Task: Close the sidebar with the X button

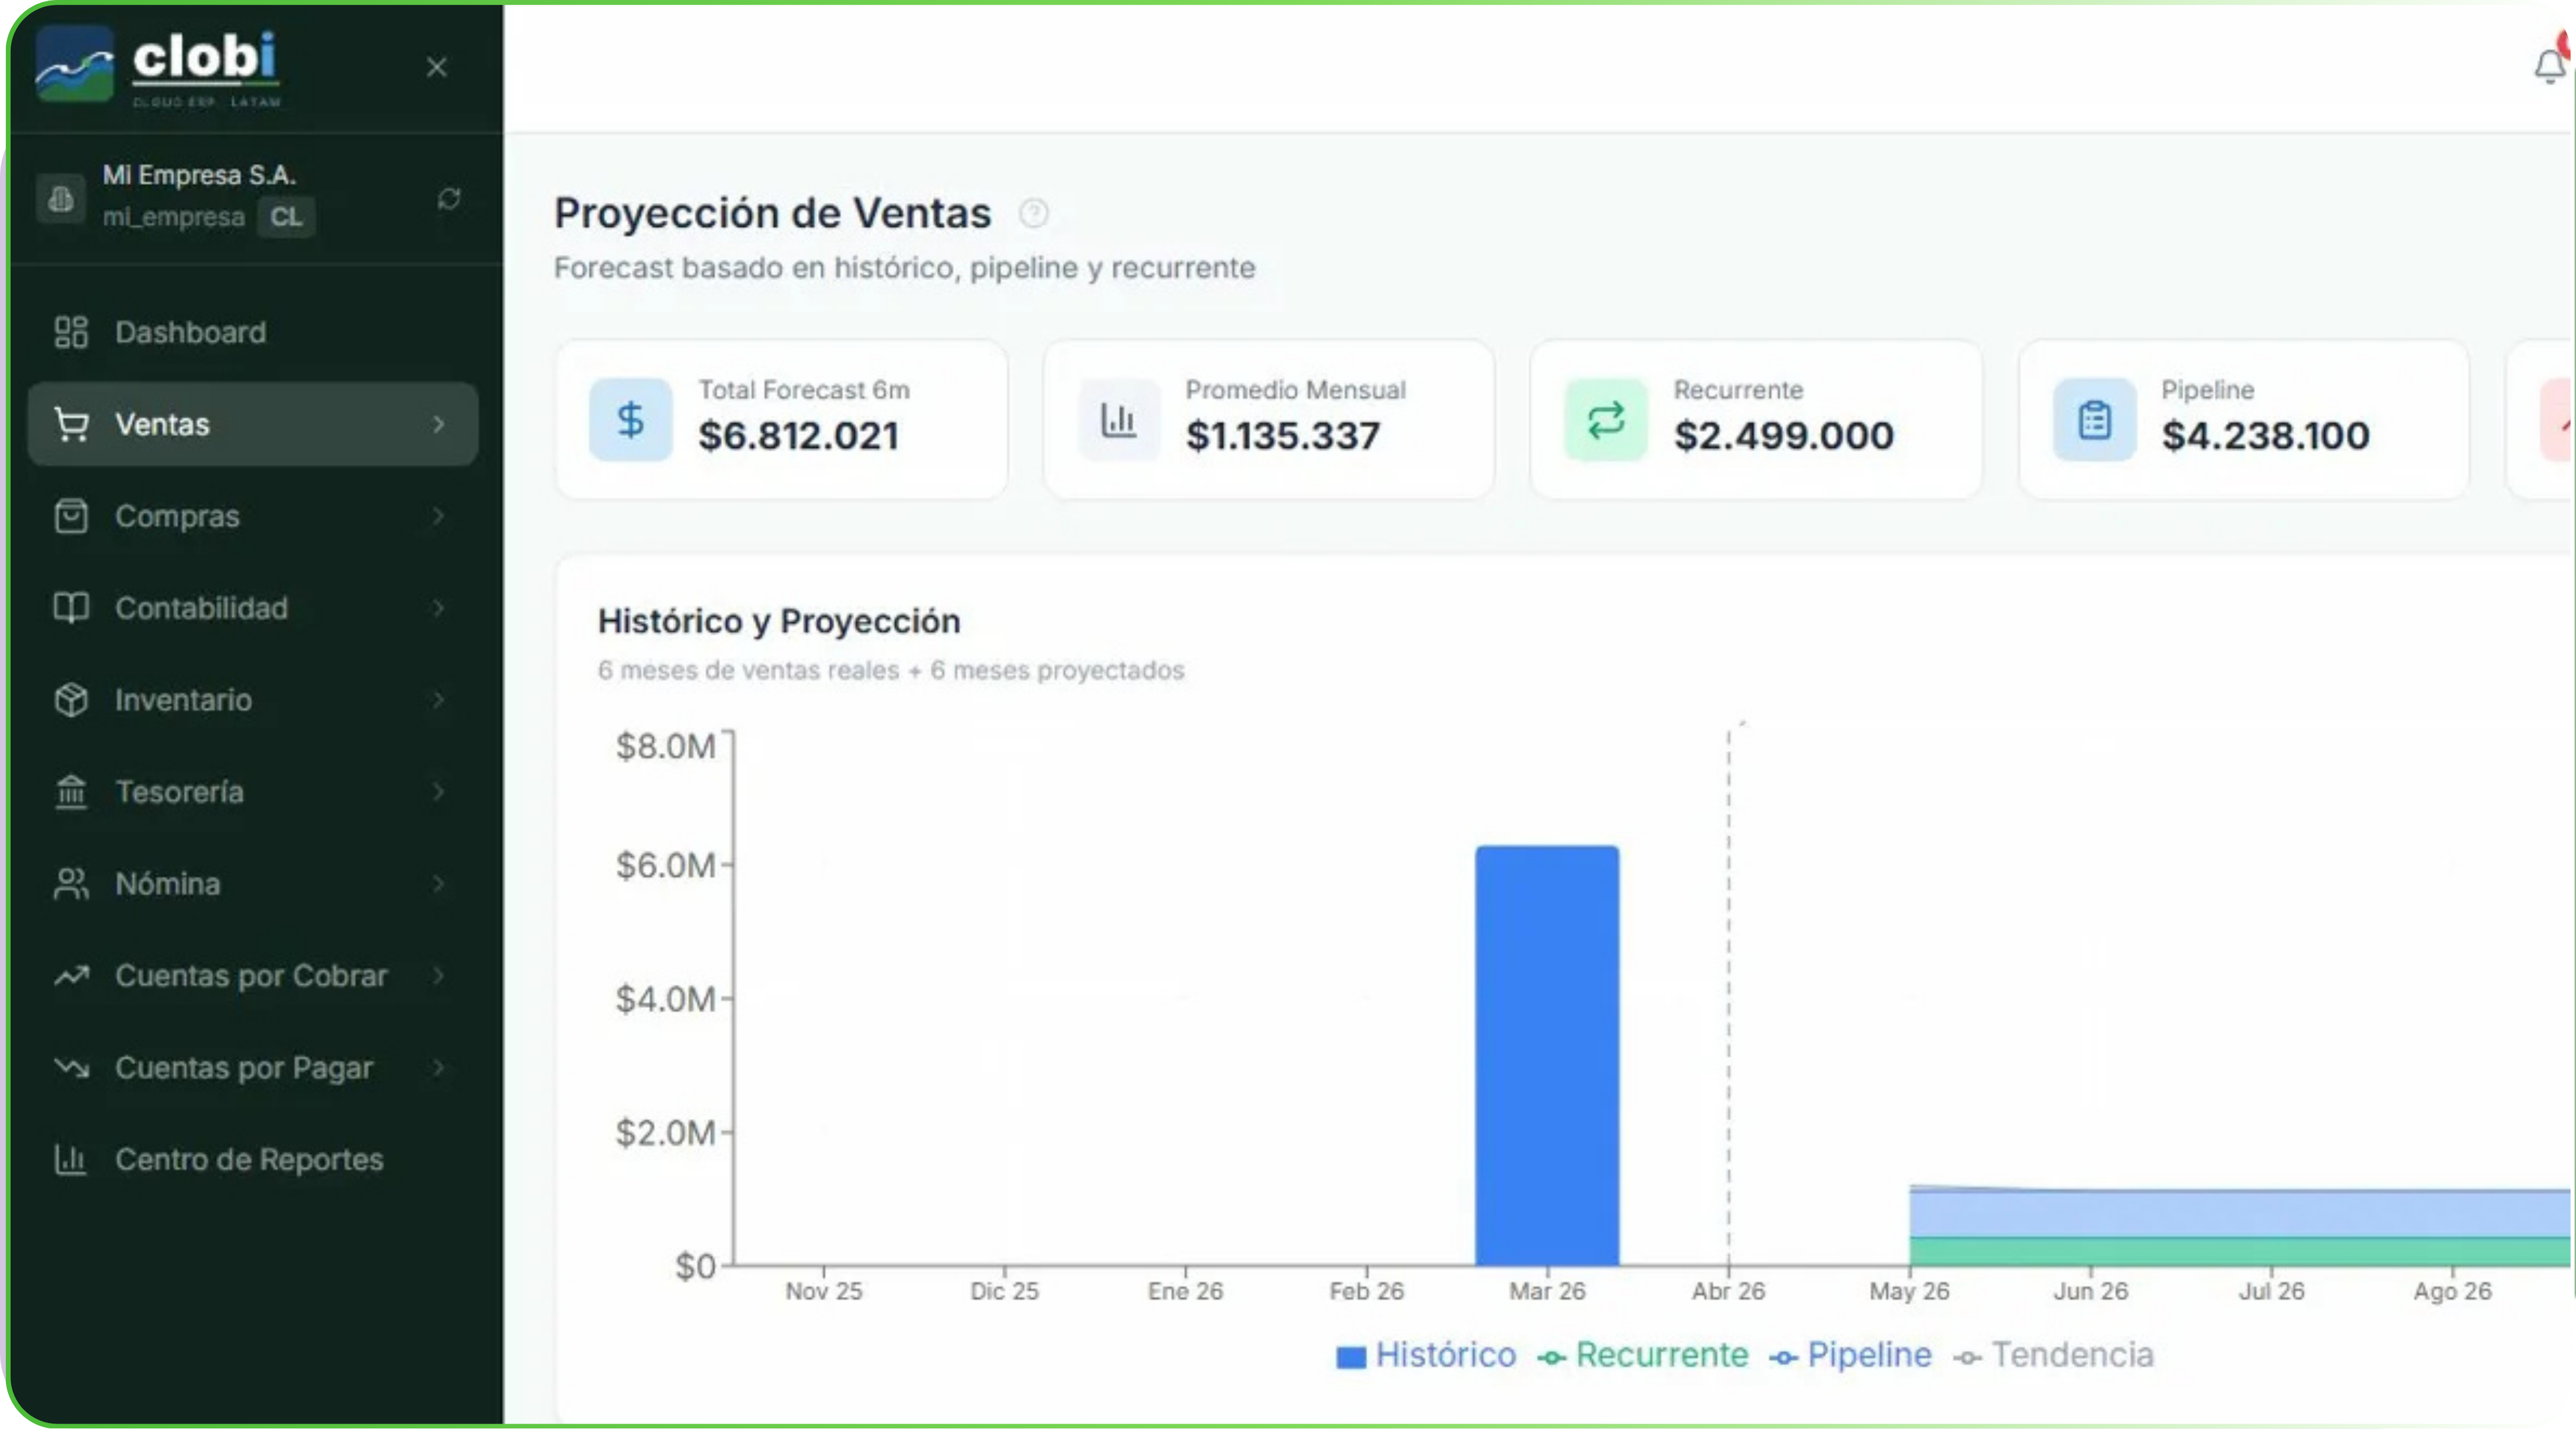Action: [x=436, y=67]
